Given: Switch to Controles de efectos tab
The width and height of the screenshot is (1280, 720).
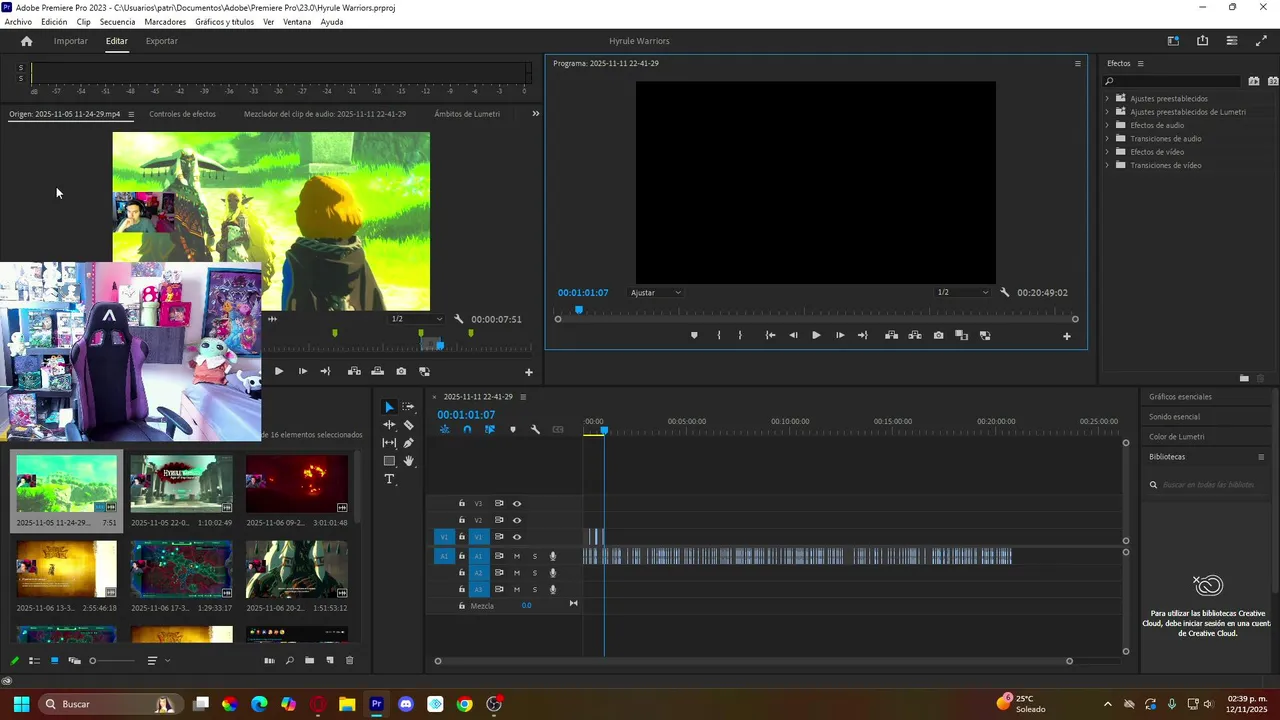Looking at the screenshot, I should (182, 114).
